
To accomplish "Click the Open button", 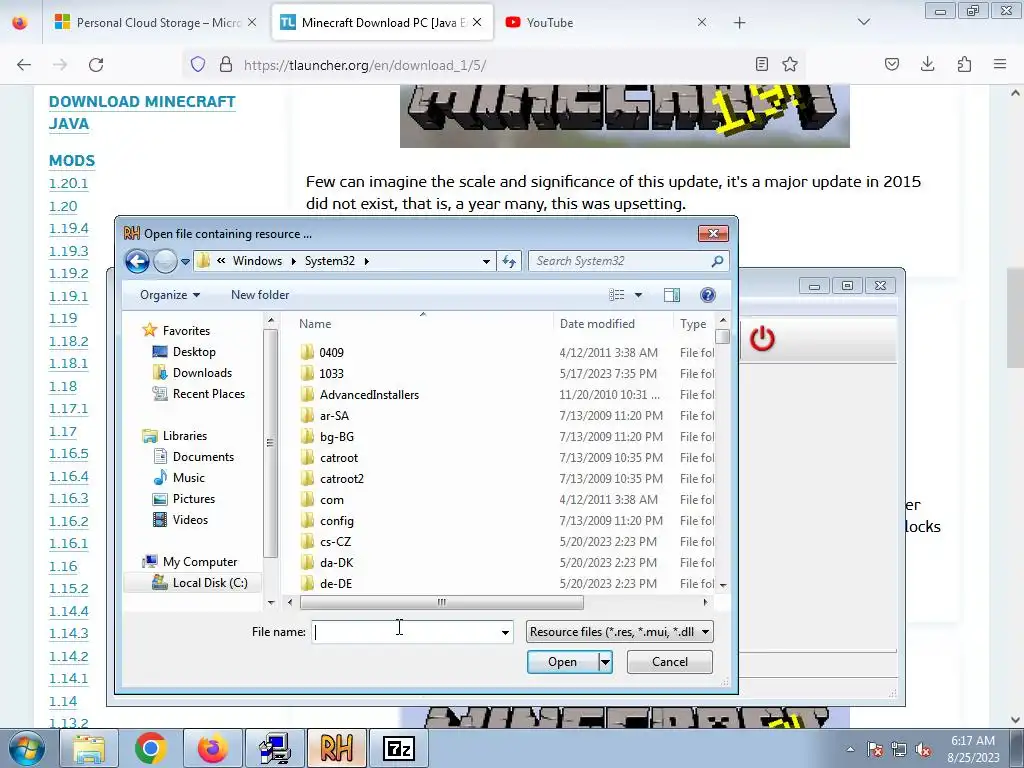I will pyautogui.click(x=562, y=662).
